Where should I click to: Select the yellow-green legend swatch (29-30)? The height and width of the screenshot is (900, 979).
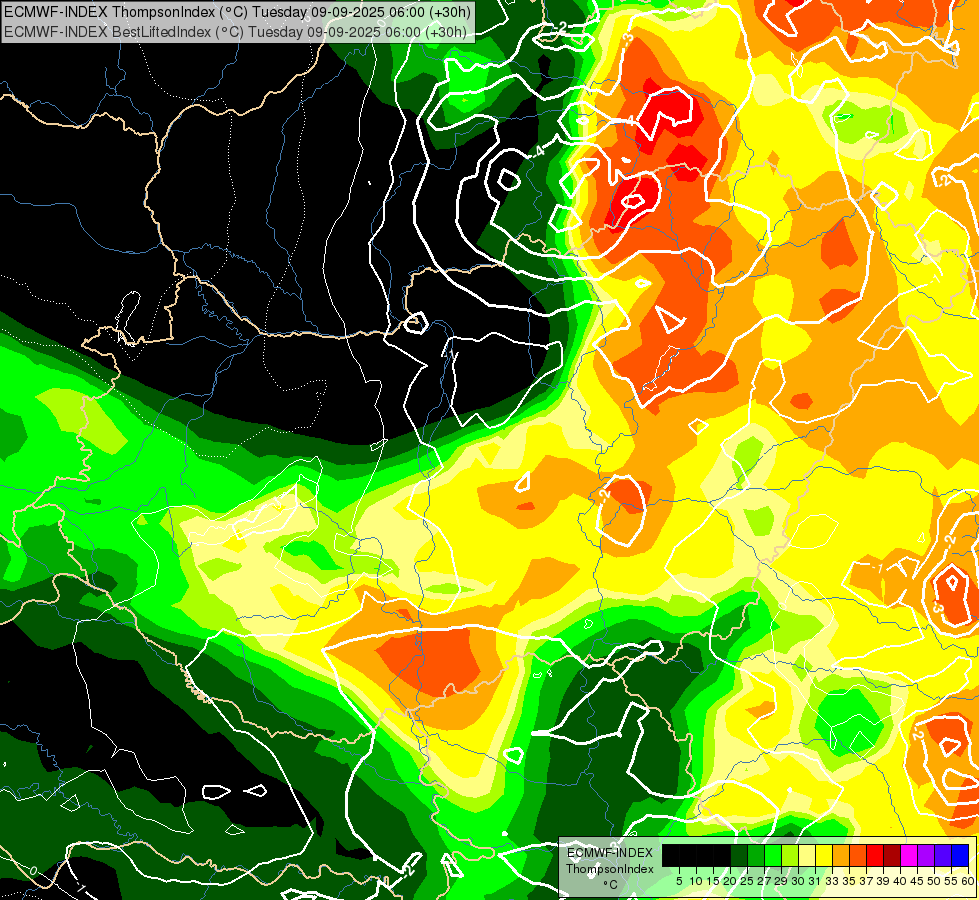pyautogui.click(x=790, y=855)
